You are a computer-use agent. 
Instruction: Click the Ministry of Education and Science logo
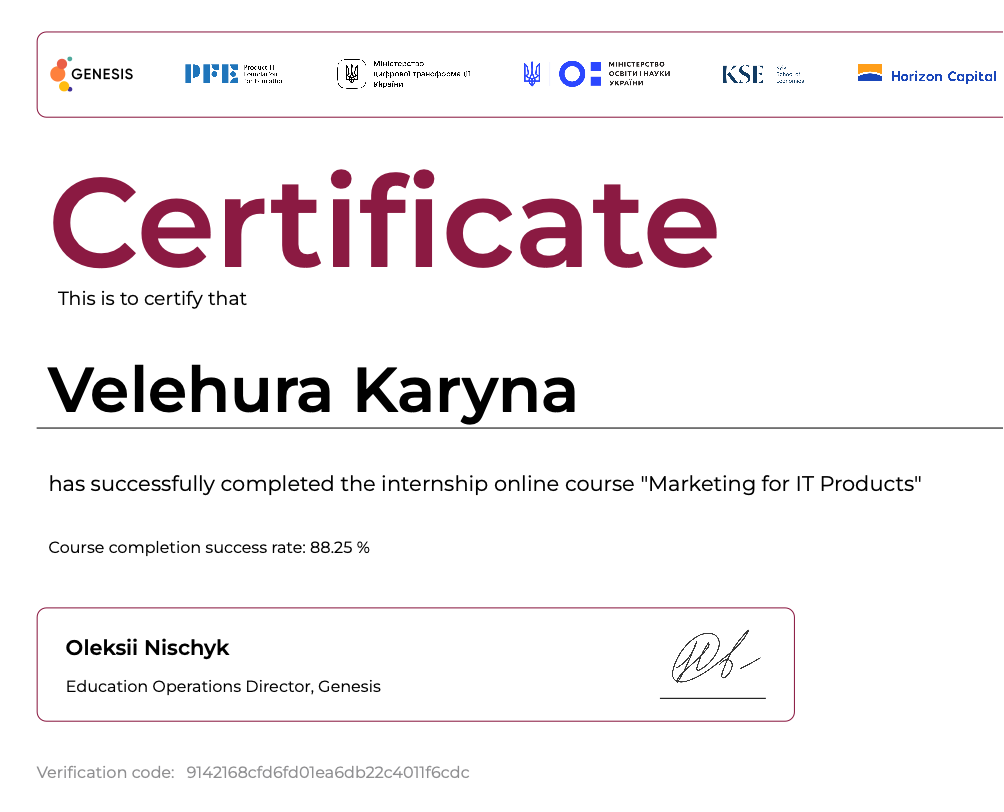[x=615, y=74]
